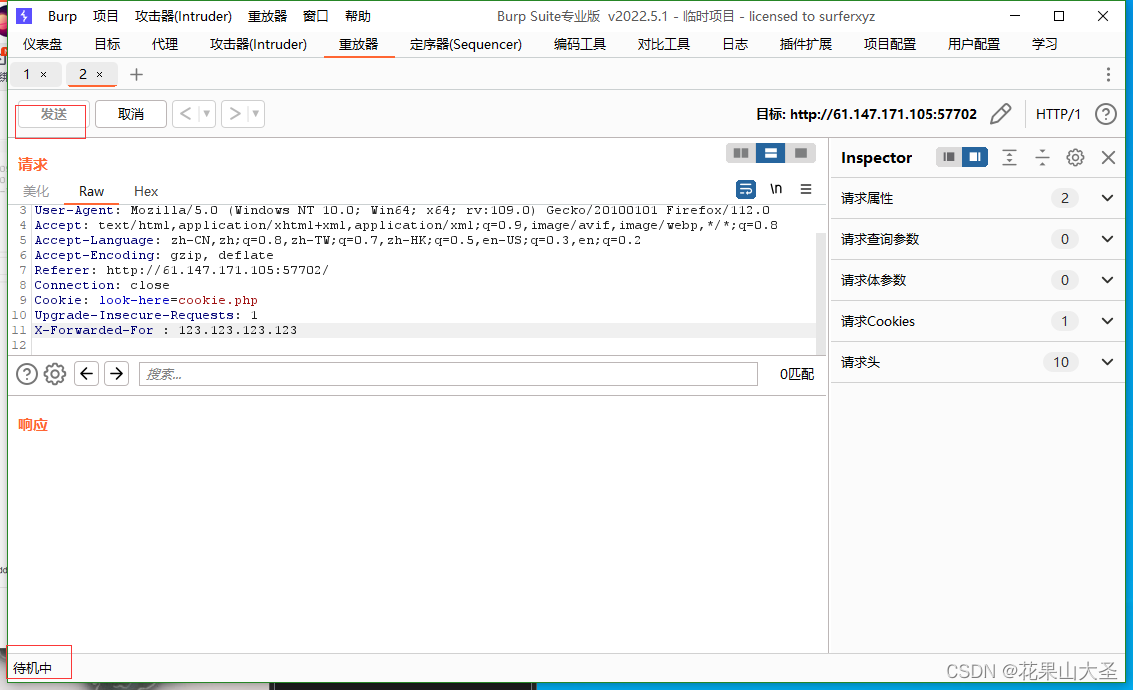Select side-by-side layout view

[741, 153]
